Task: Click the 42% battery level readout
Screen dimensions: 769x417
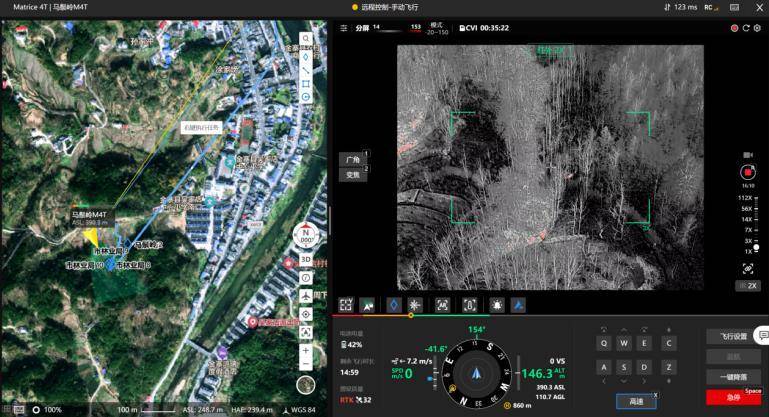Action: [351, 345]
